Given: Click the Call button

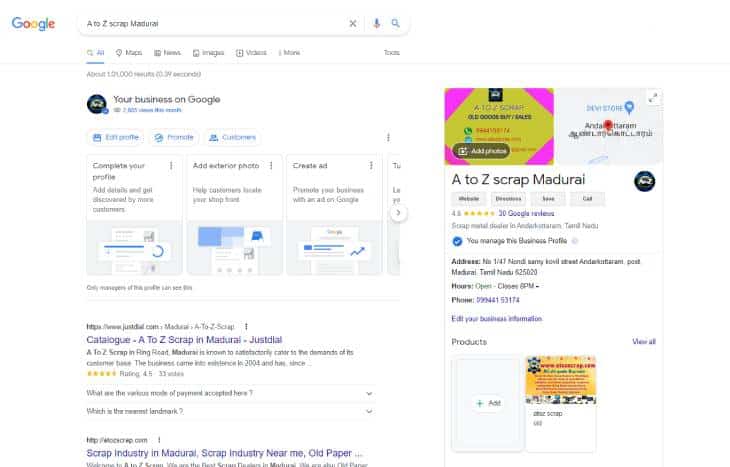Looking at the screenshot, I should pyautogui.click(x=588, y=199).
